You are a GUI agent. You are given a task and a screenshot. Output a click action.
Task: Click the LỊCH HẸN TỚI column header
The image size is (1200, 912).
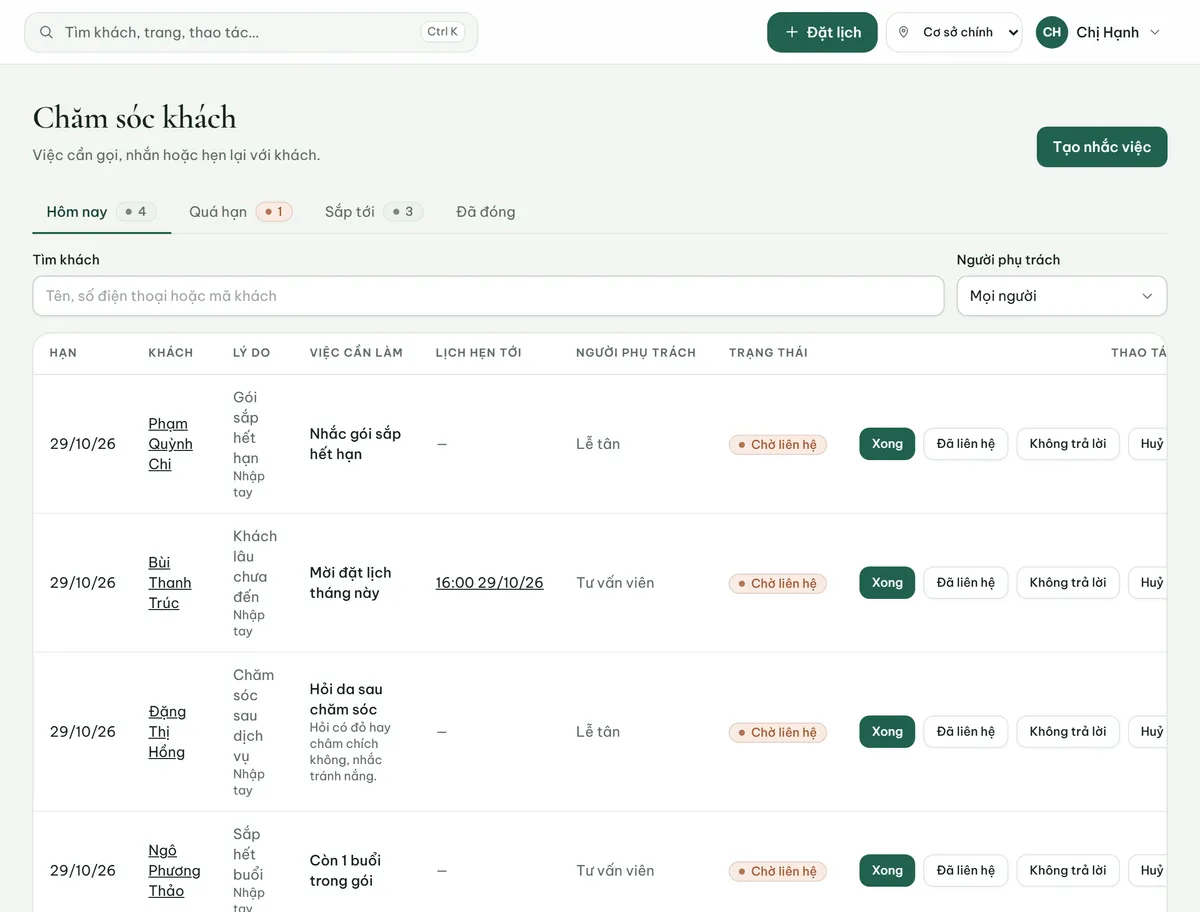click(x=479, y=353)
